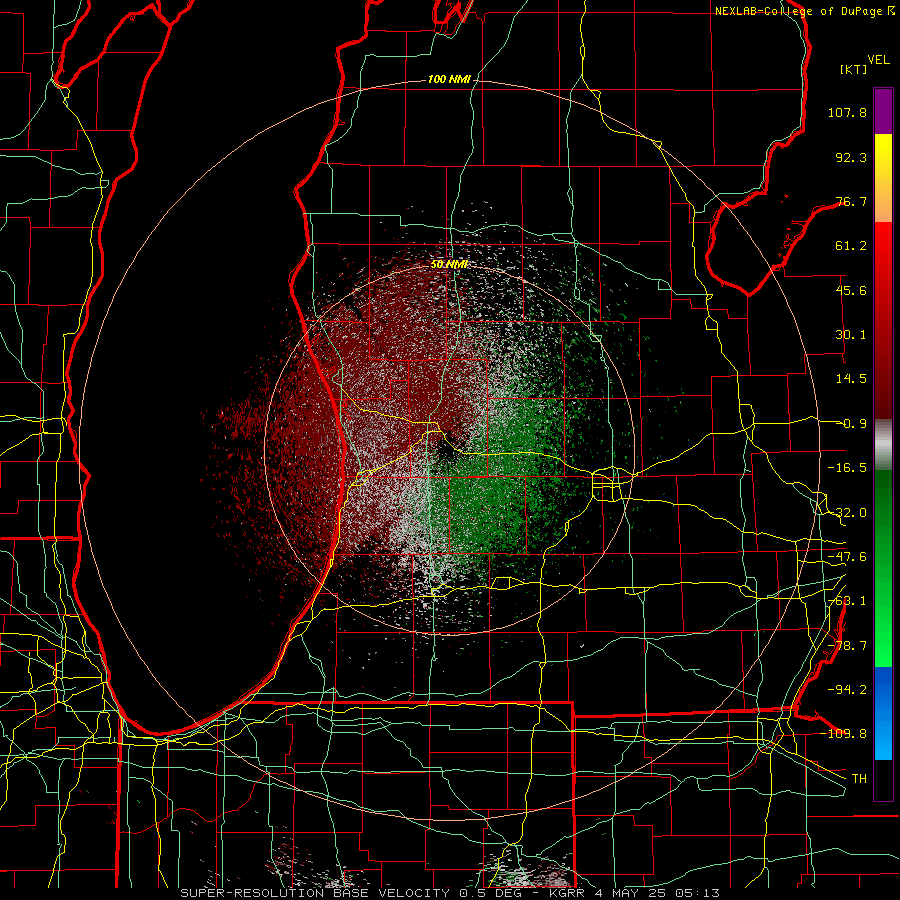Click the Super-Resolution Base Velocity caption text
This screenshot has height=900, width=900.
tap(450, 893)
